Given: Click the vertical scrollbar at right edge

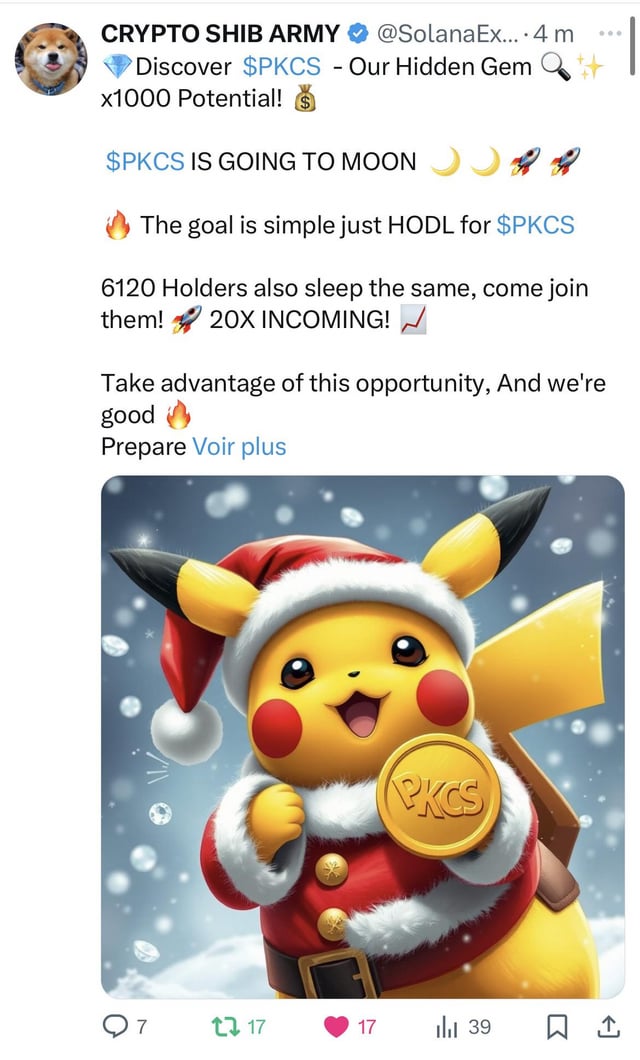Looking at the screenshot, I should click(x=633, y=44).
